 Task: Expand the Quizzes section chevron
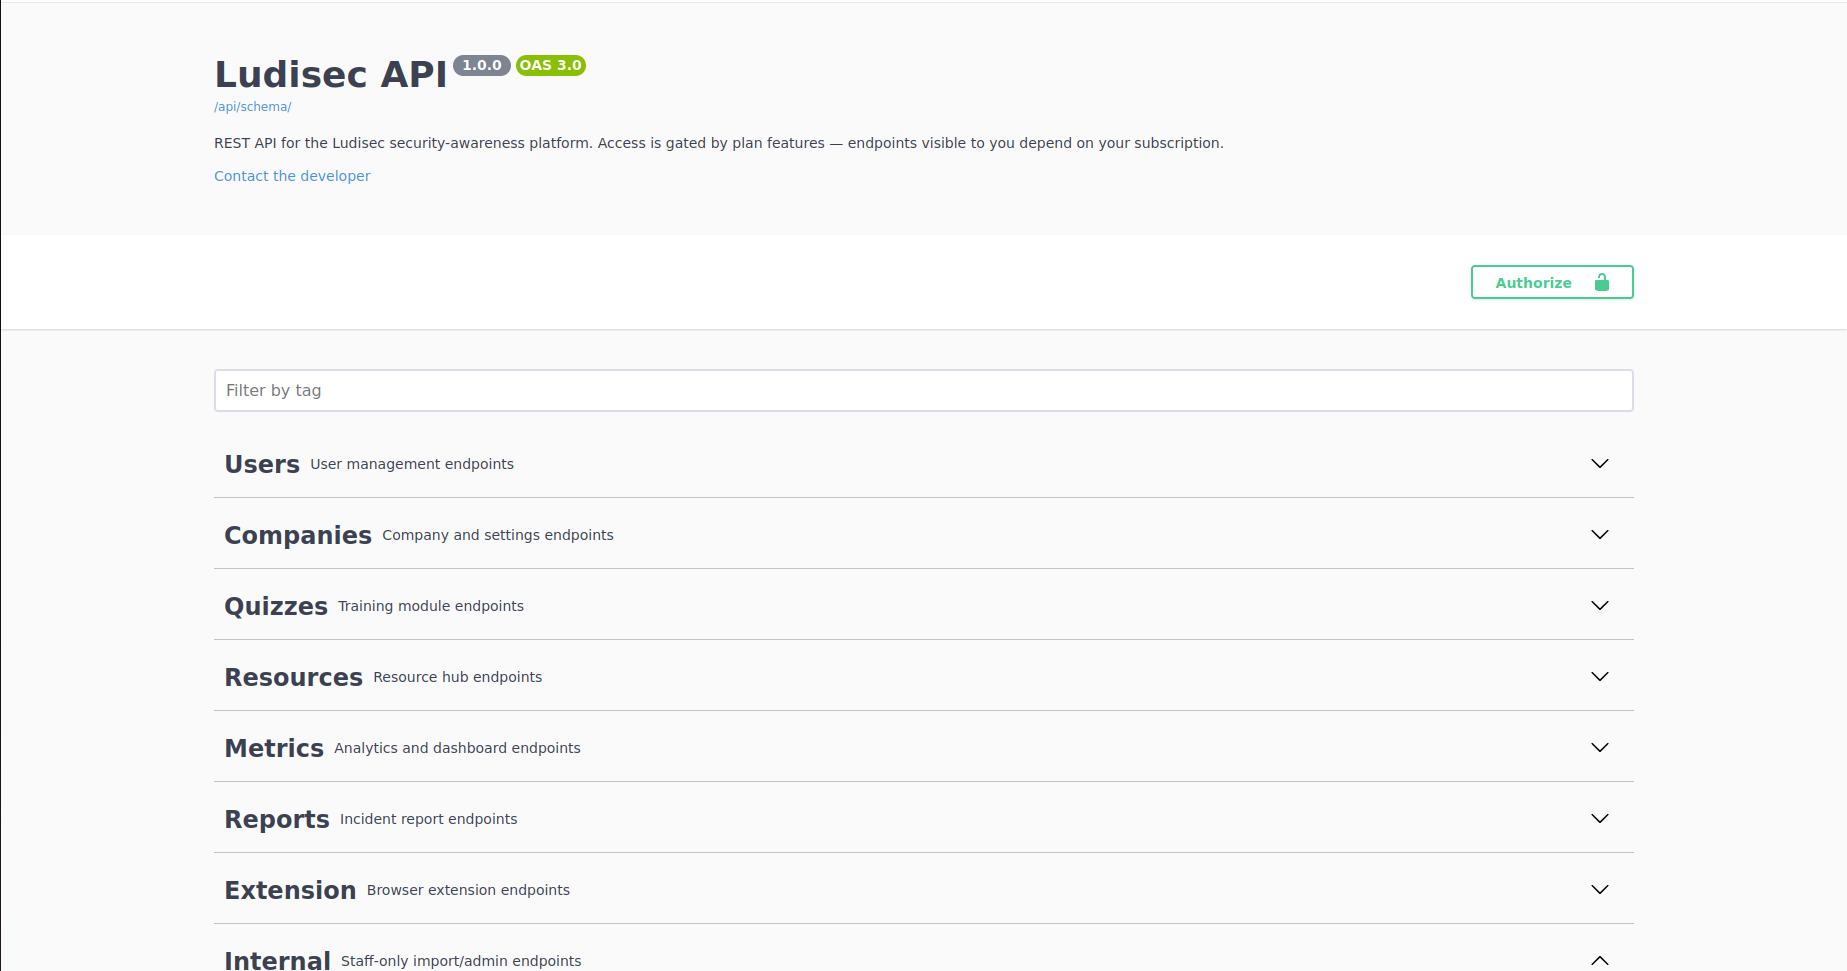point(1600,605)
